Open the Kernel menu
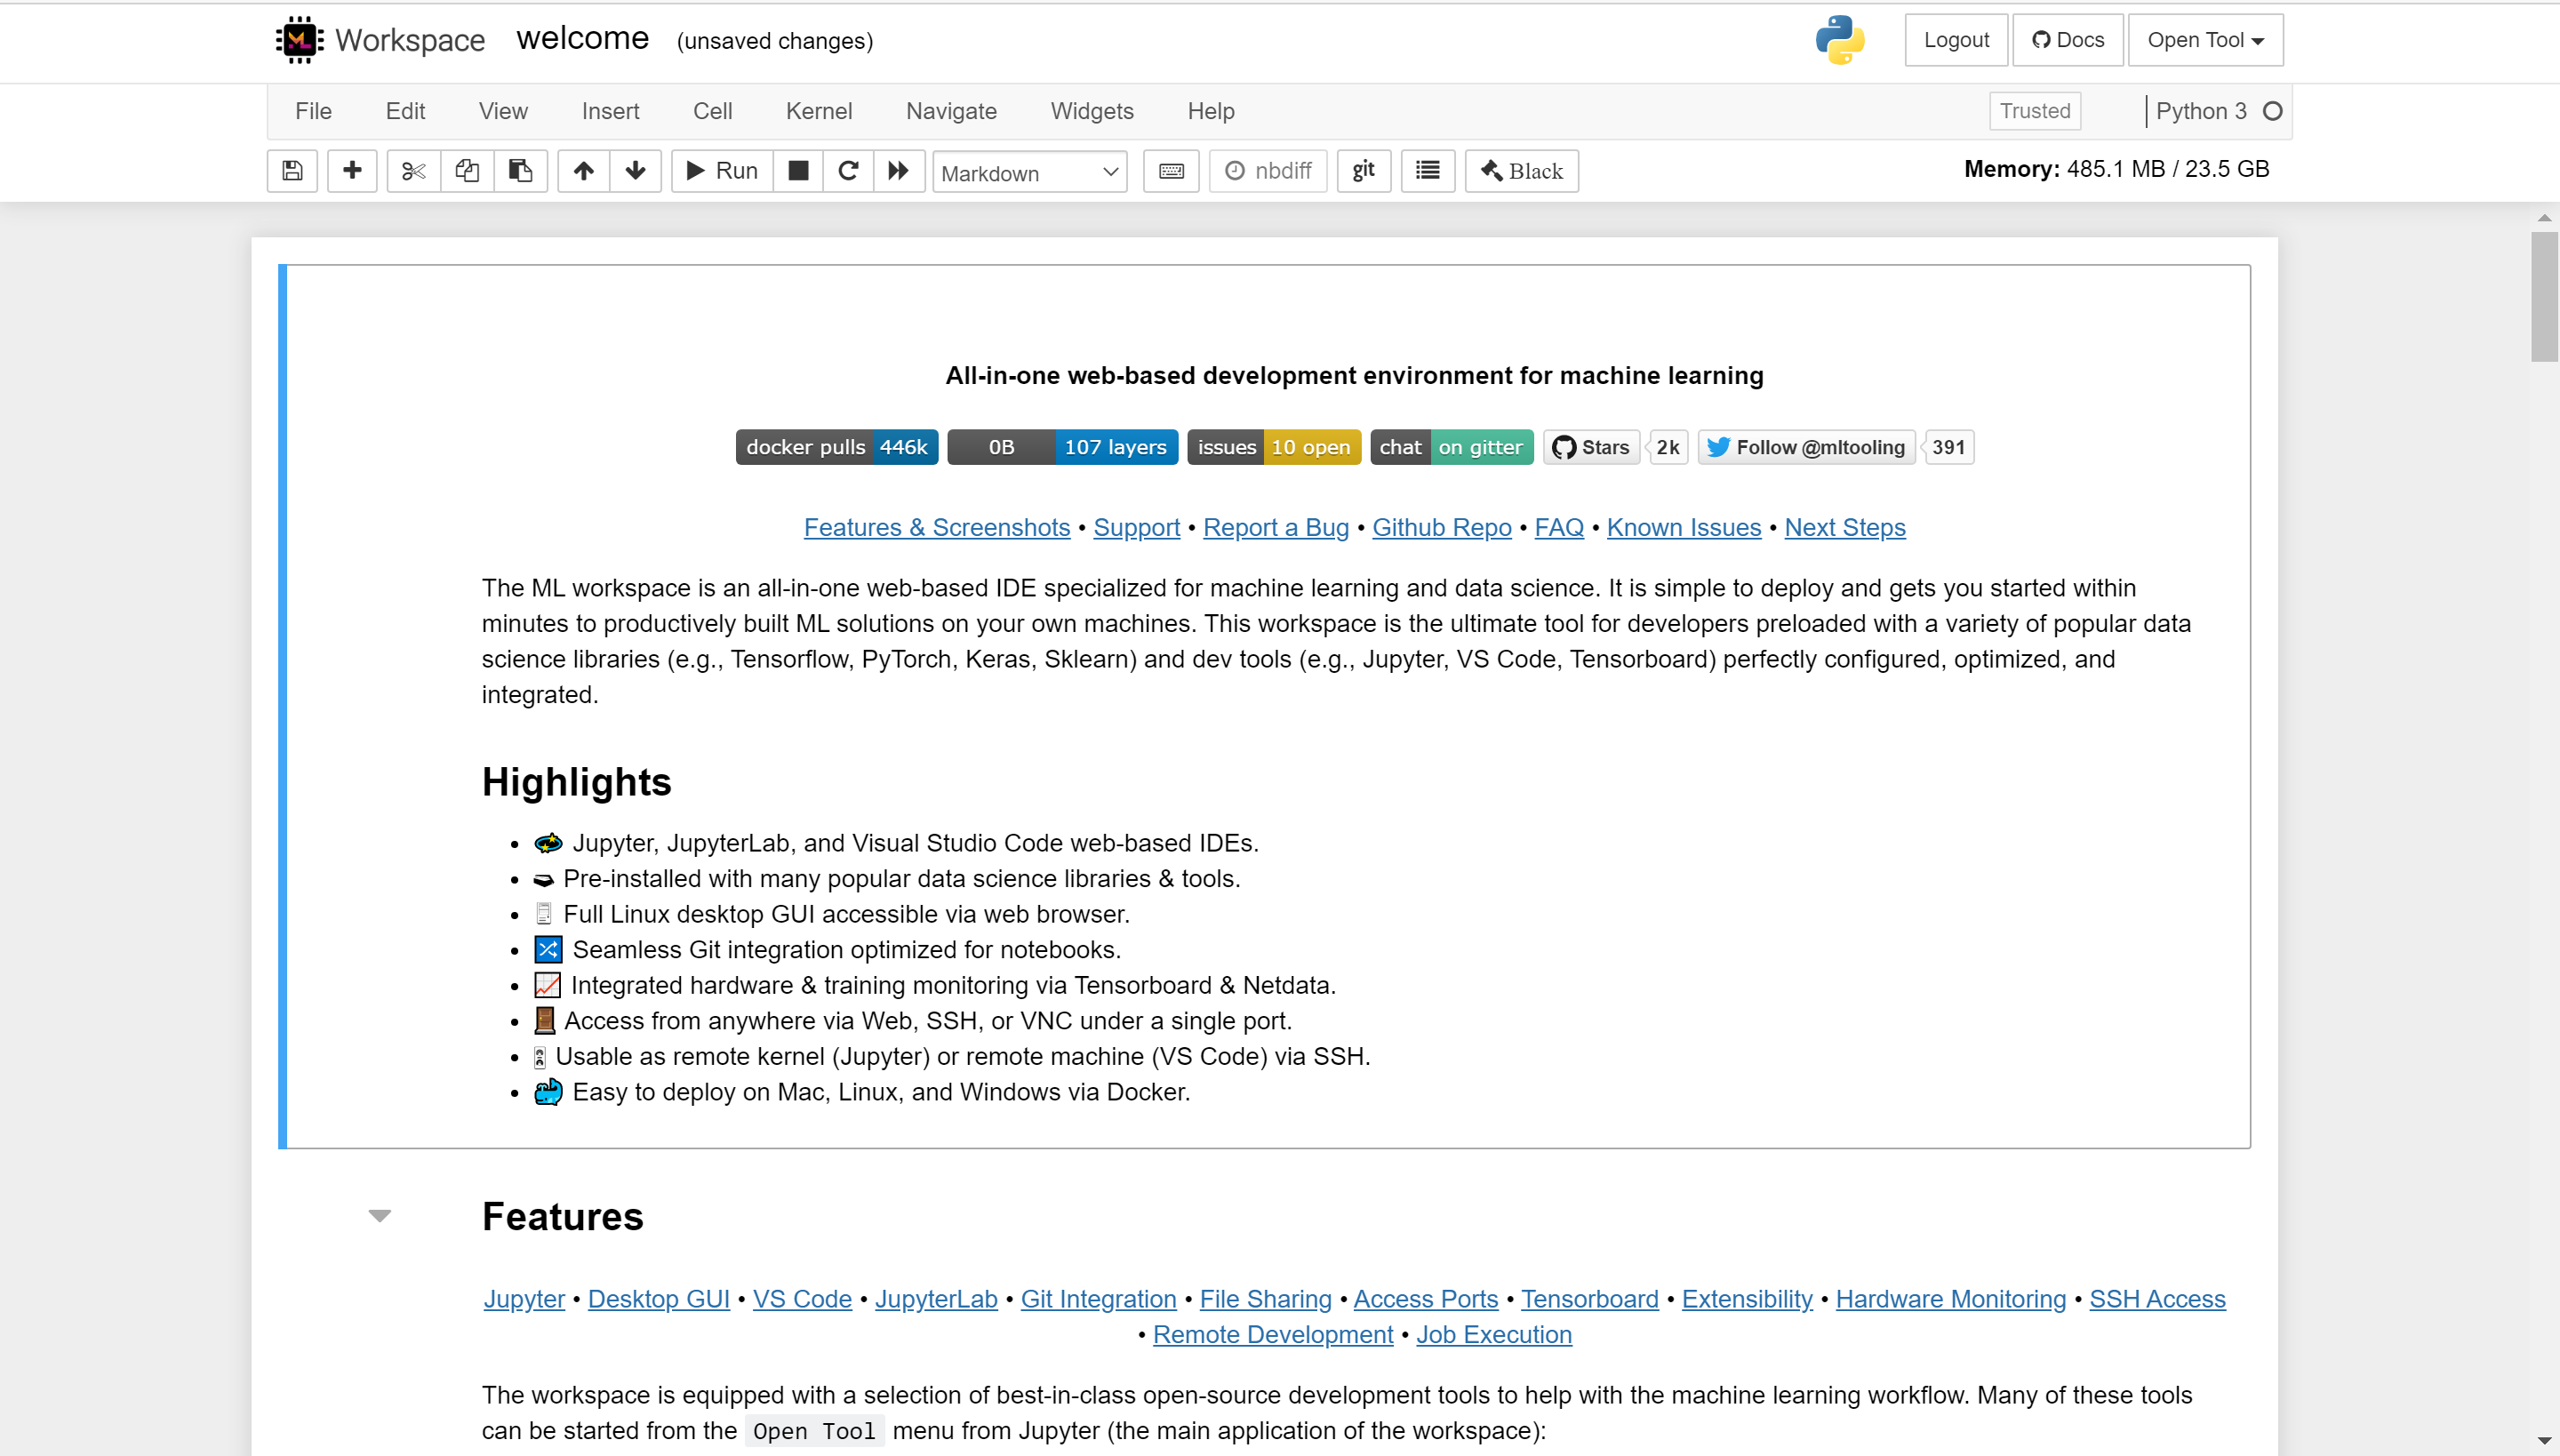The height and width of the screenshot is (1456, 2560). 819,111
